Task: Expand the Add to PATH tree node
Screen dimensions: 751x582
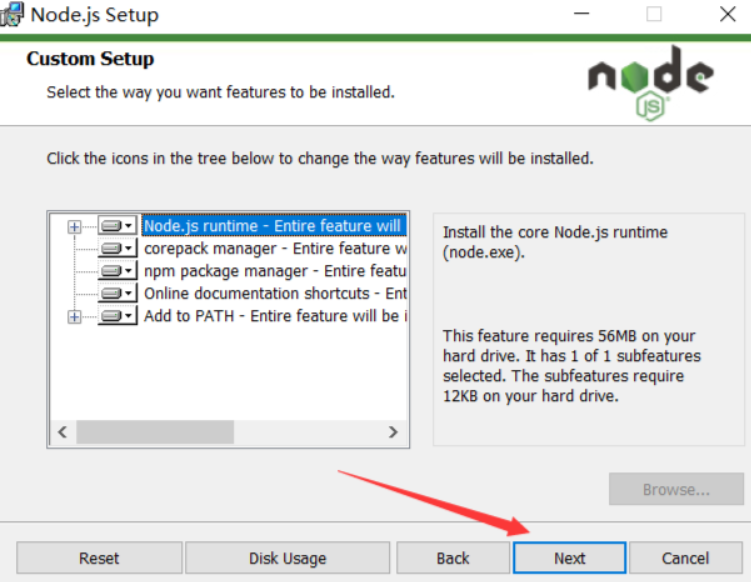Action: pos(74,317)
